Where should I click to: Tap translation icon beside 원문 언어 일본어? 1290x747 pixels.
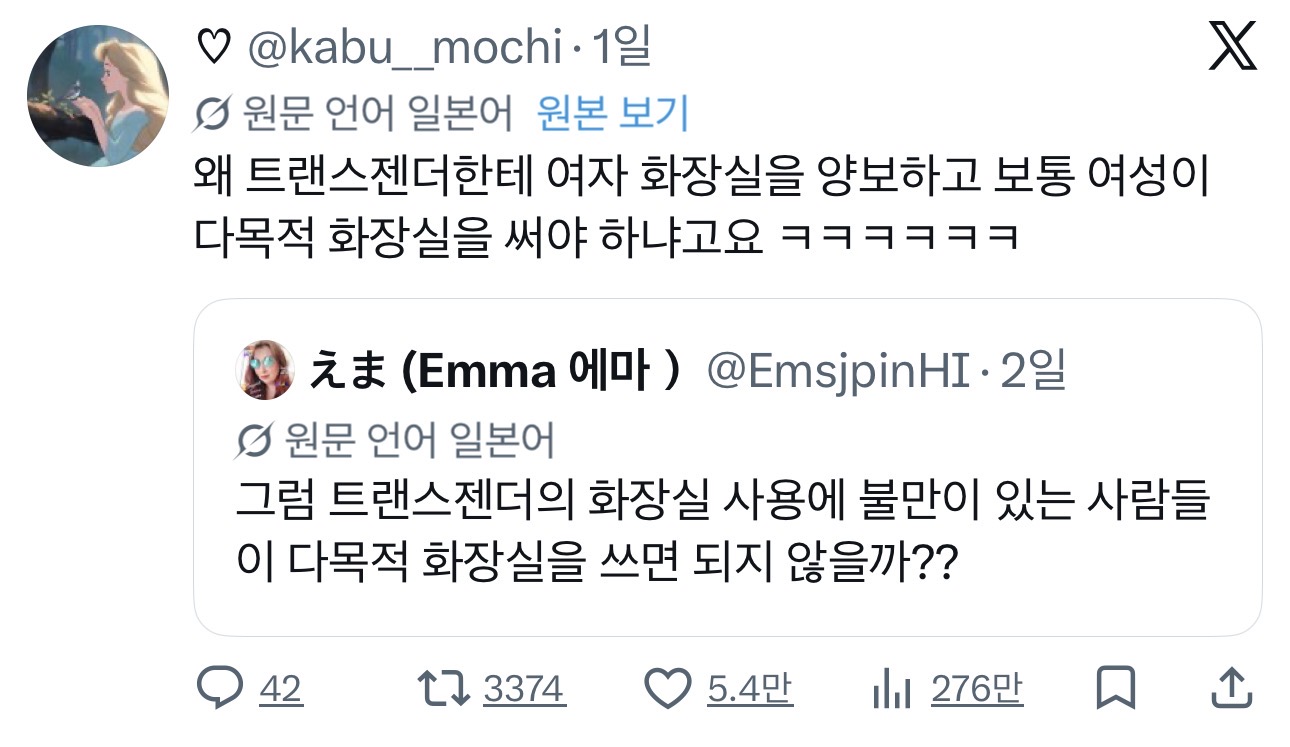tap(214, 114)
